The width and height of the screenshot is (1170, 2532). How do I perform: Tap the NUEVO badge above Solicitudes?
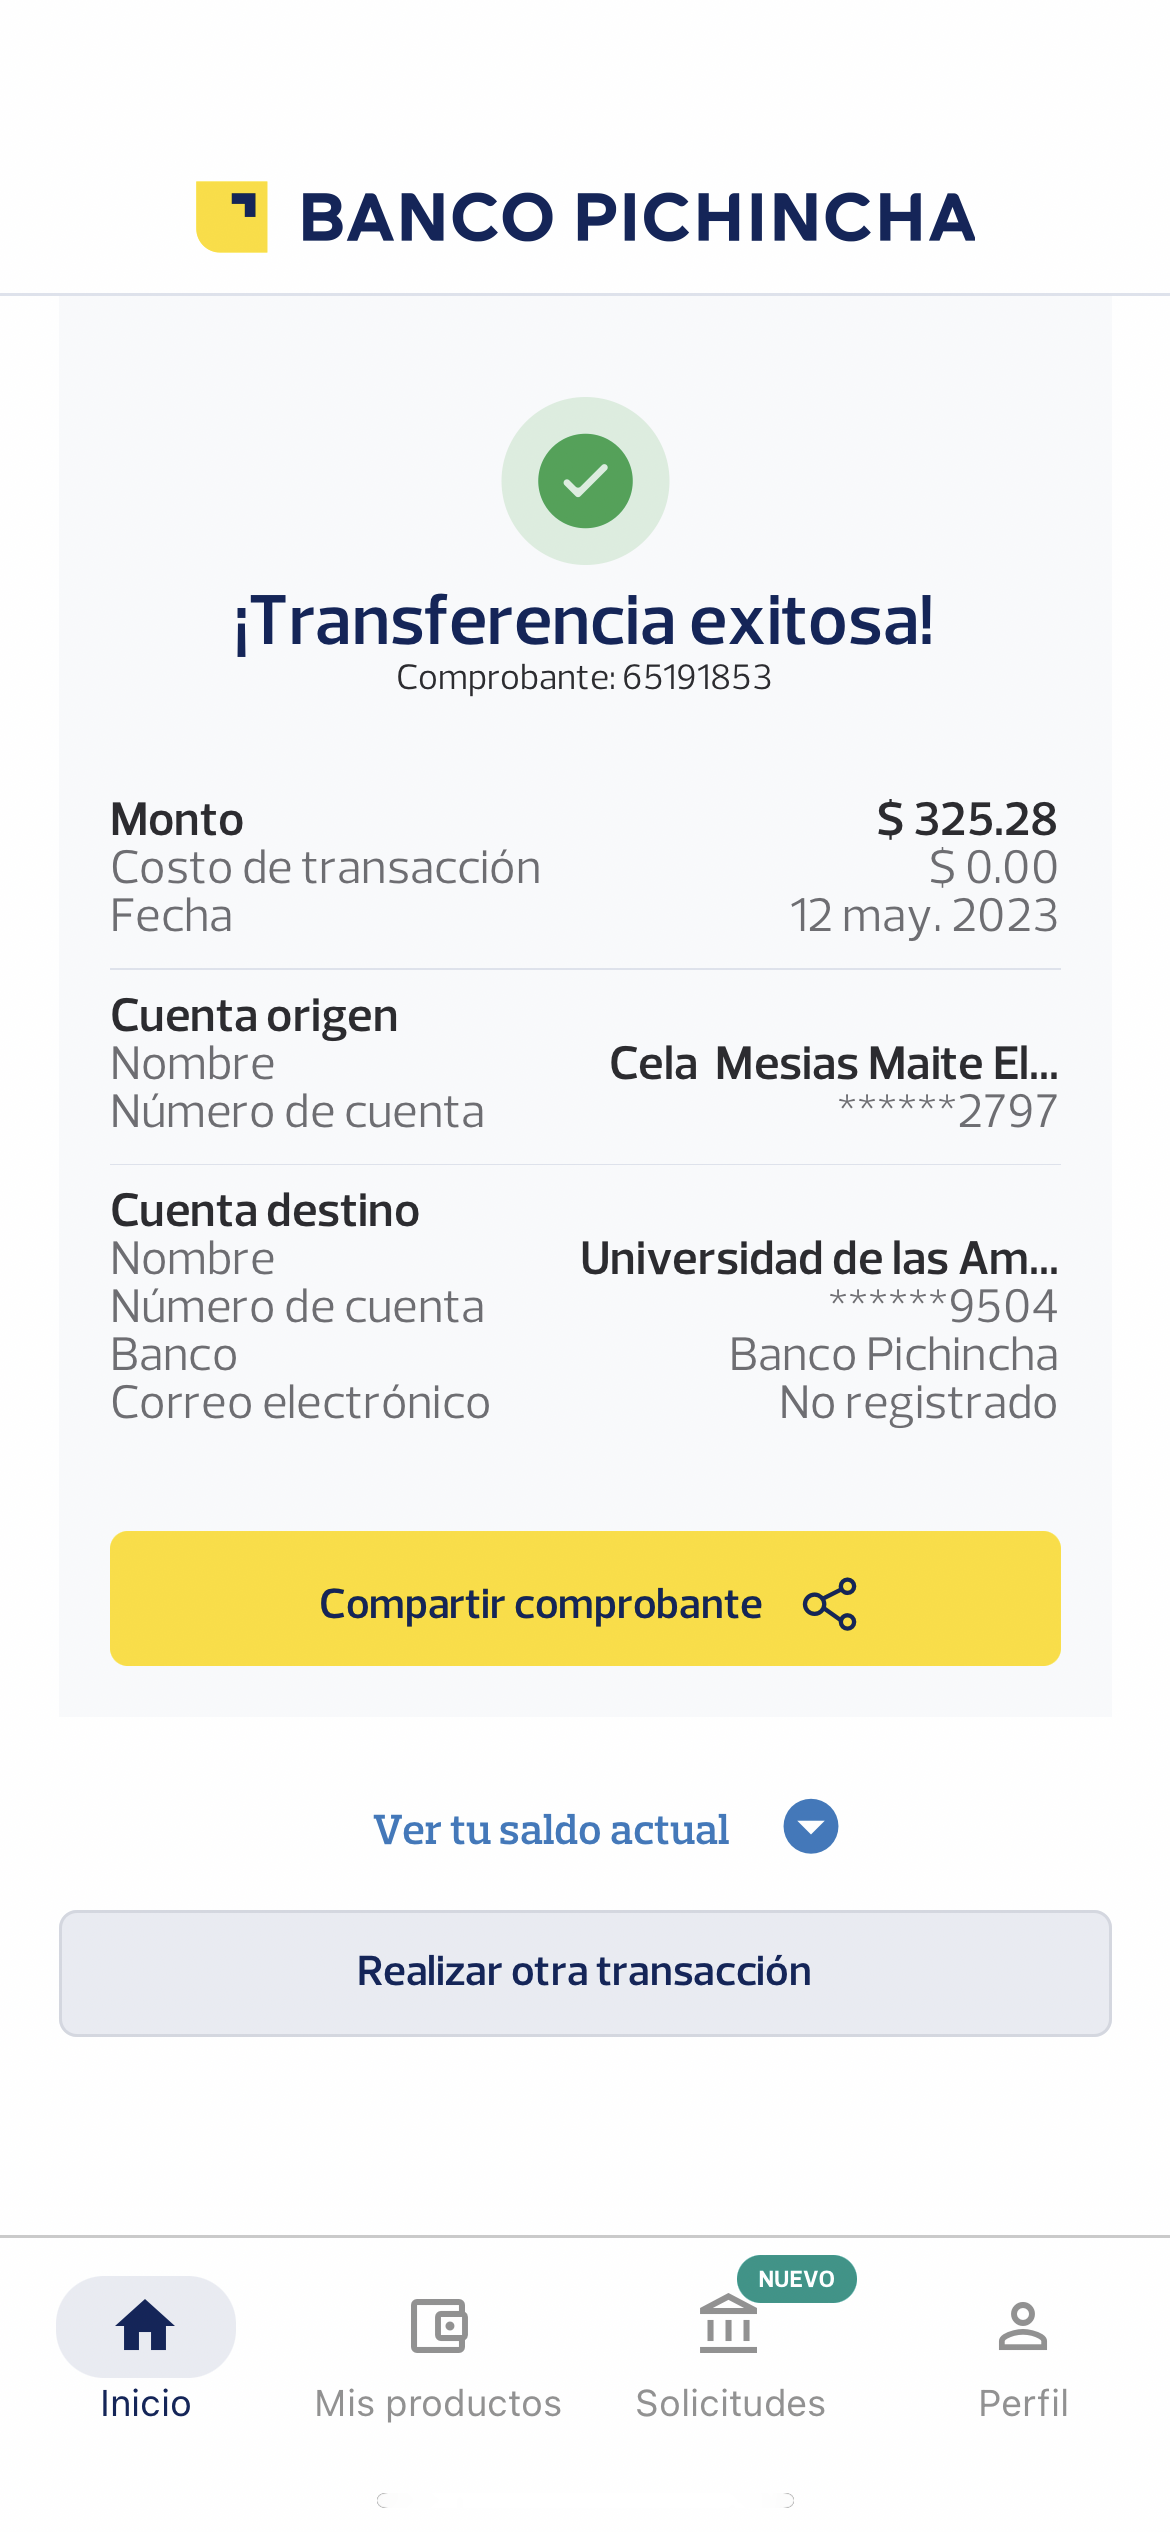pos(796,2279)
